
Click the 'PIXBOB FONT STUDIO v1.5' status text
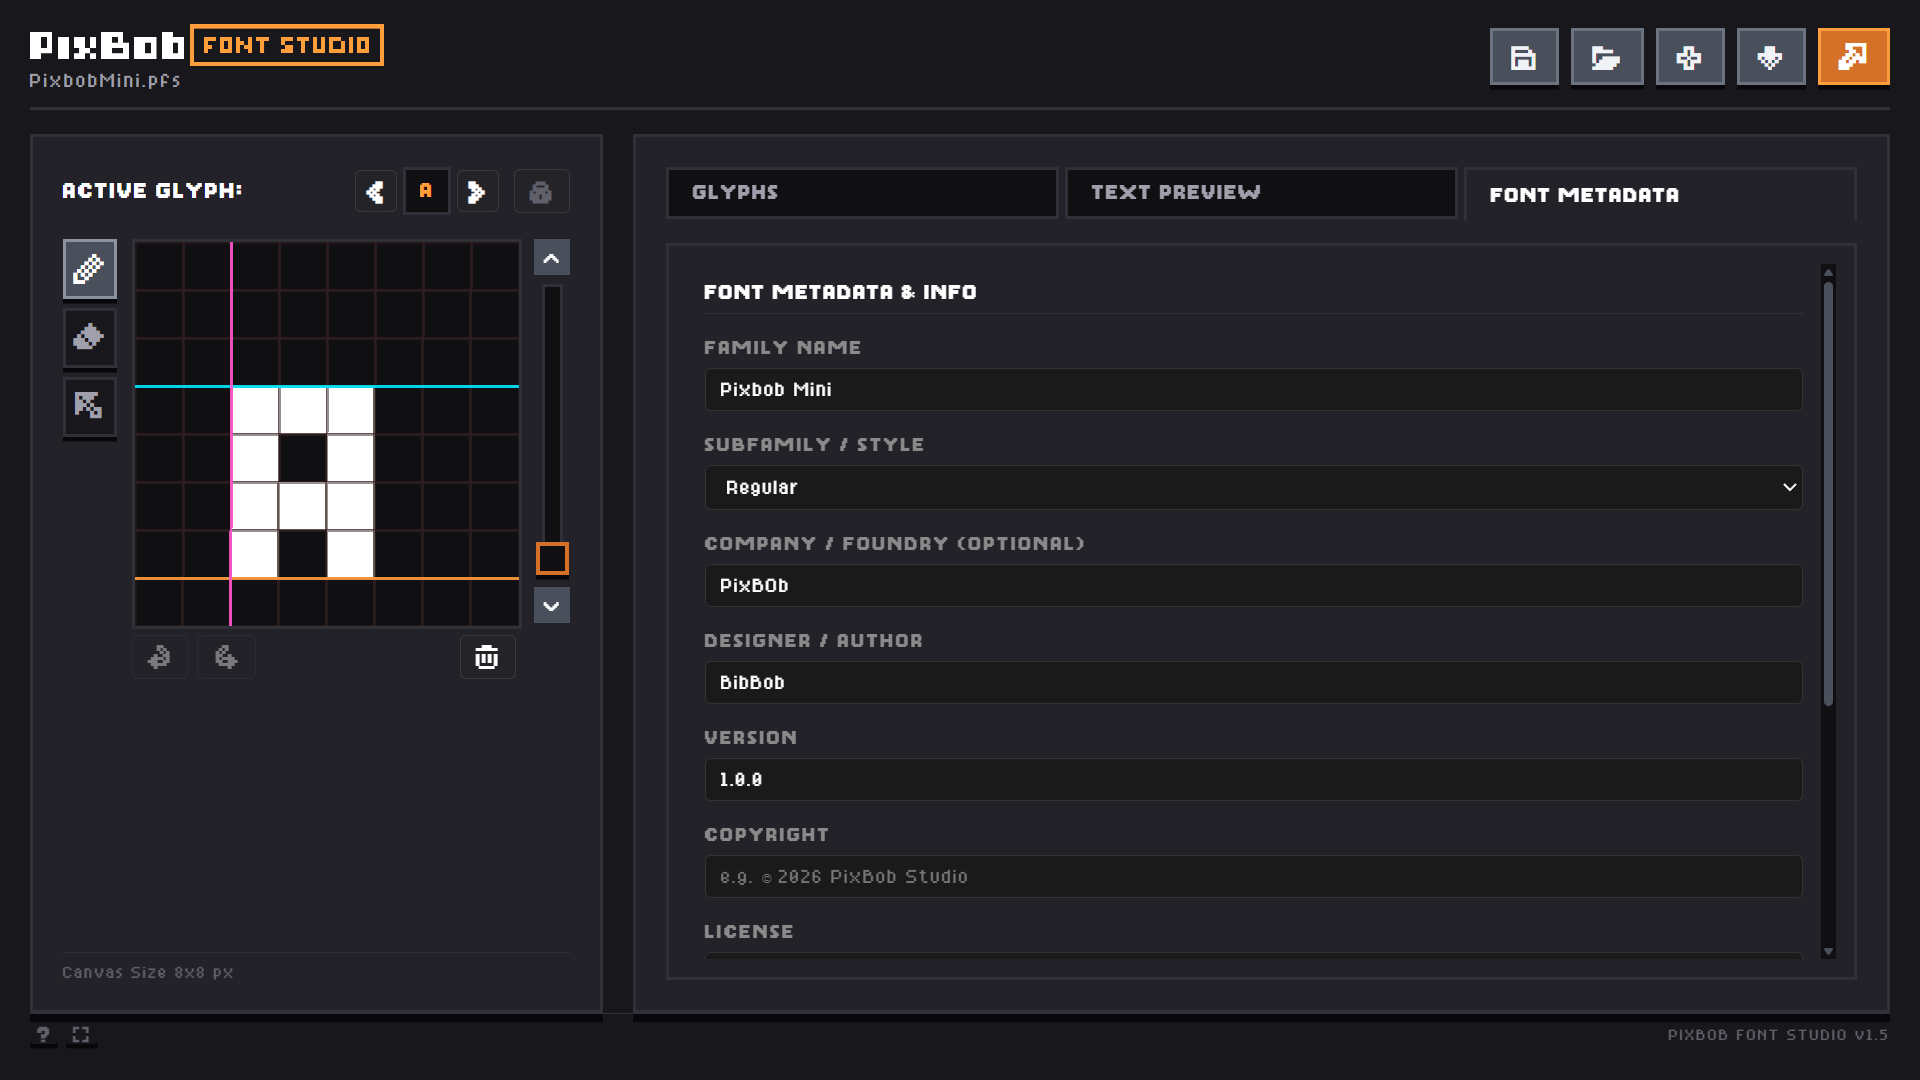point(1777,1035)
